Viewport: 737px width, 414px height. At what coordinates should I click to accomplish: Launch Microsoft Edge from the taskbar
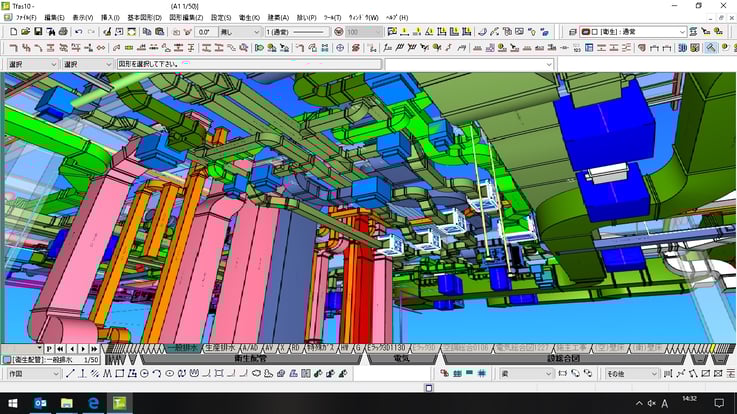point(93,403)
